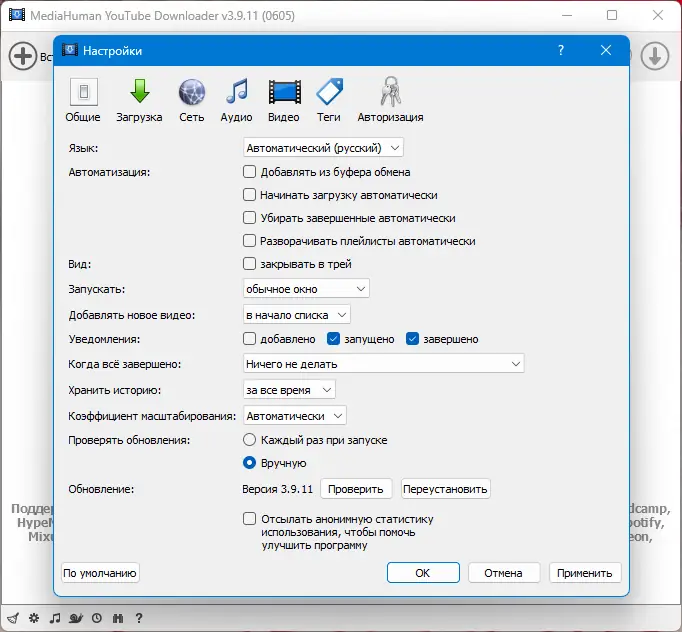Click the Применить button
Viewport: 682px width, 632px height.
585,573
